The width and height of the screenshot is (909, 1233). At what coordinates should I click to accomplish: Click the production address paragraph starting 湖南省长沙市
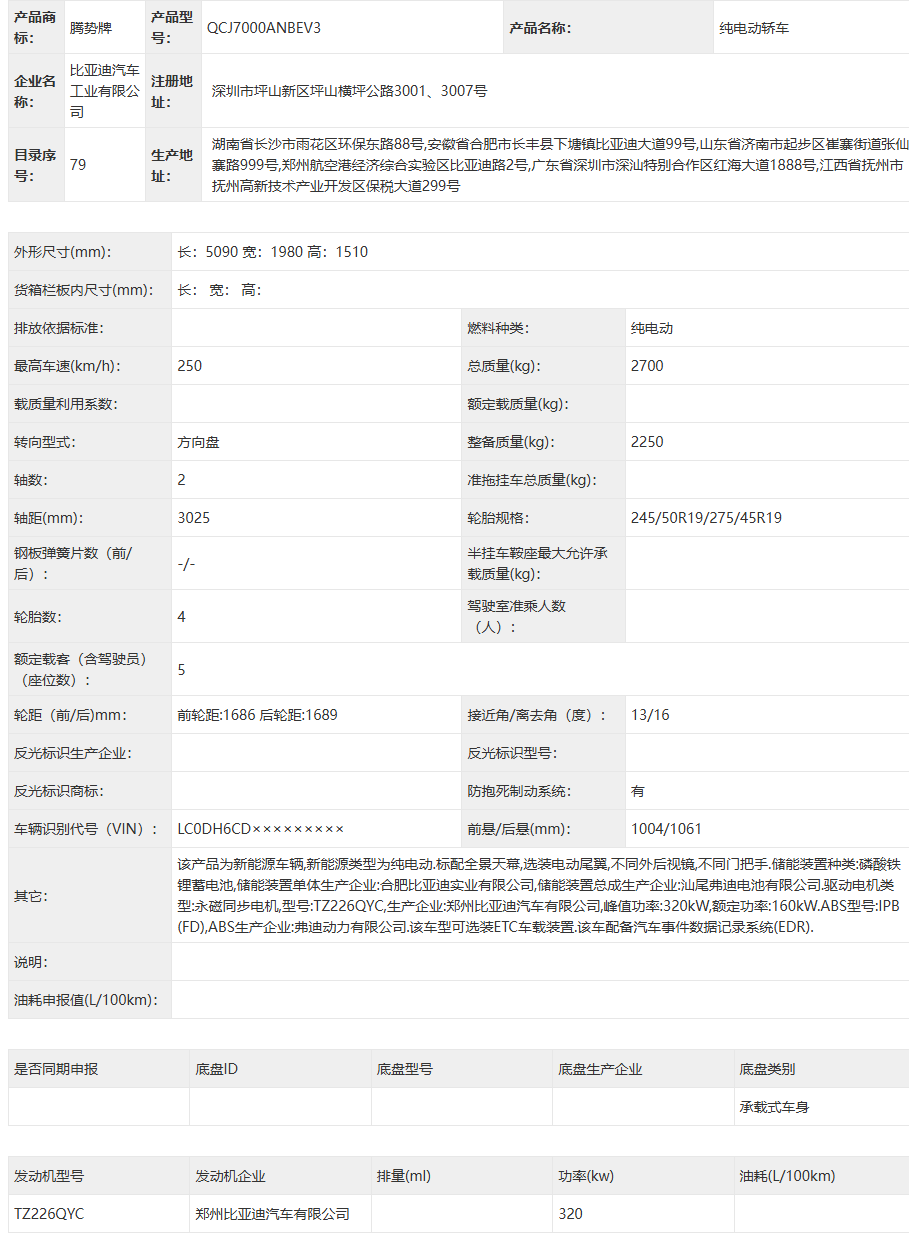coord(560,165)
